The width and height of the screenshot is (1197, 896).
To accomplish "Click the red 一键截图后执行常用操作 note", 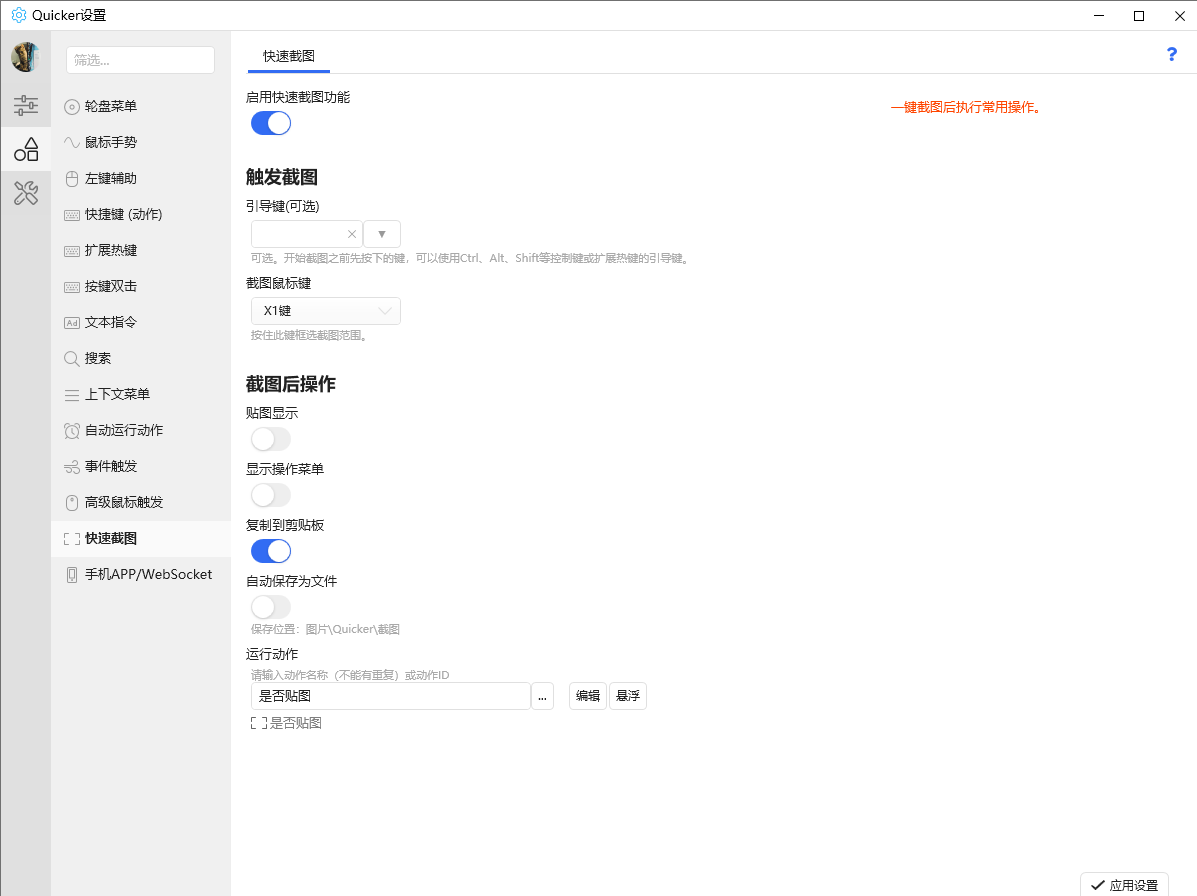I will point(966,108).
